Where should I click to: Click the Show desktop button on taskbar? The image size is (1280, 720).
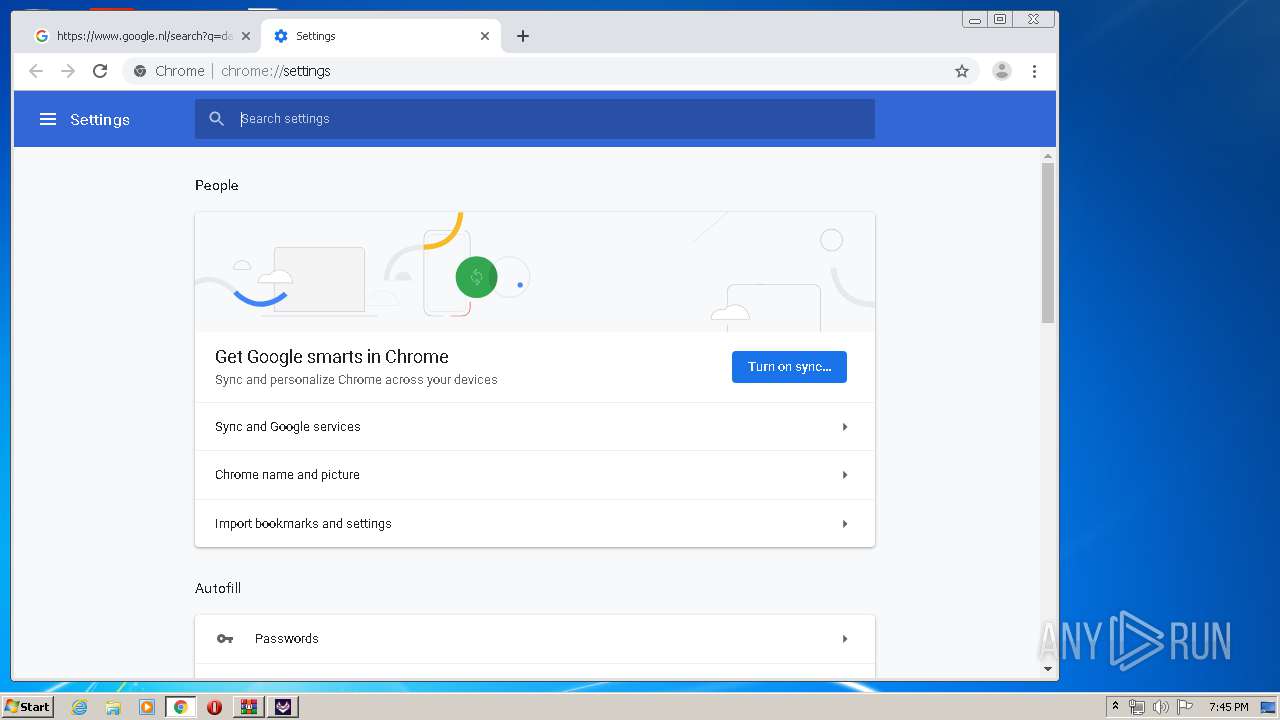pos(1268,707)
